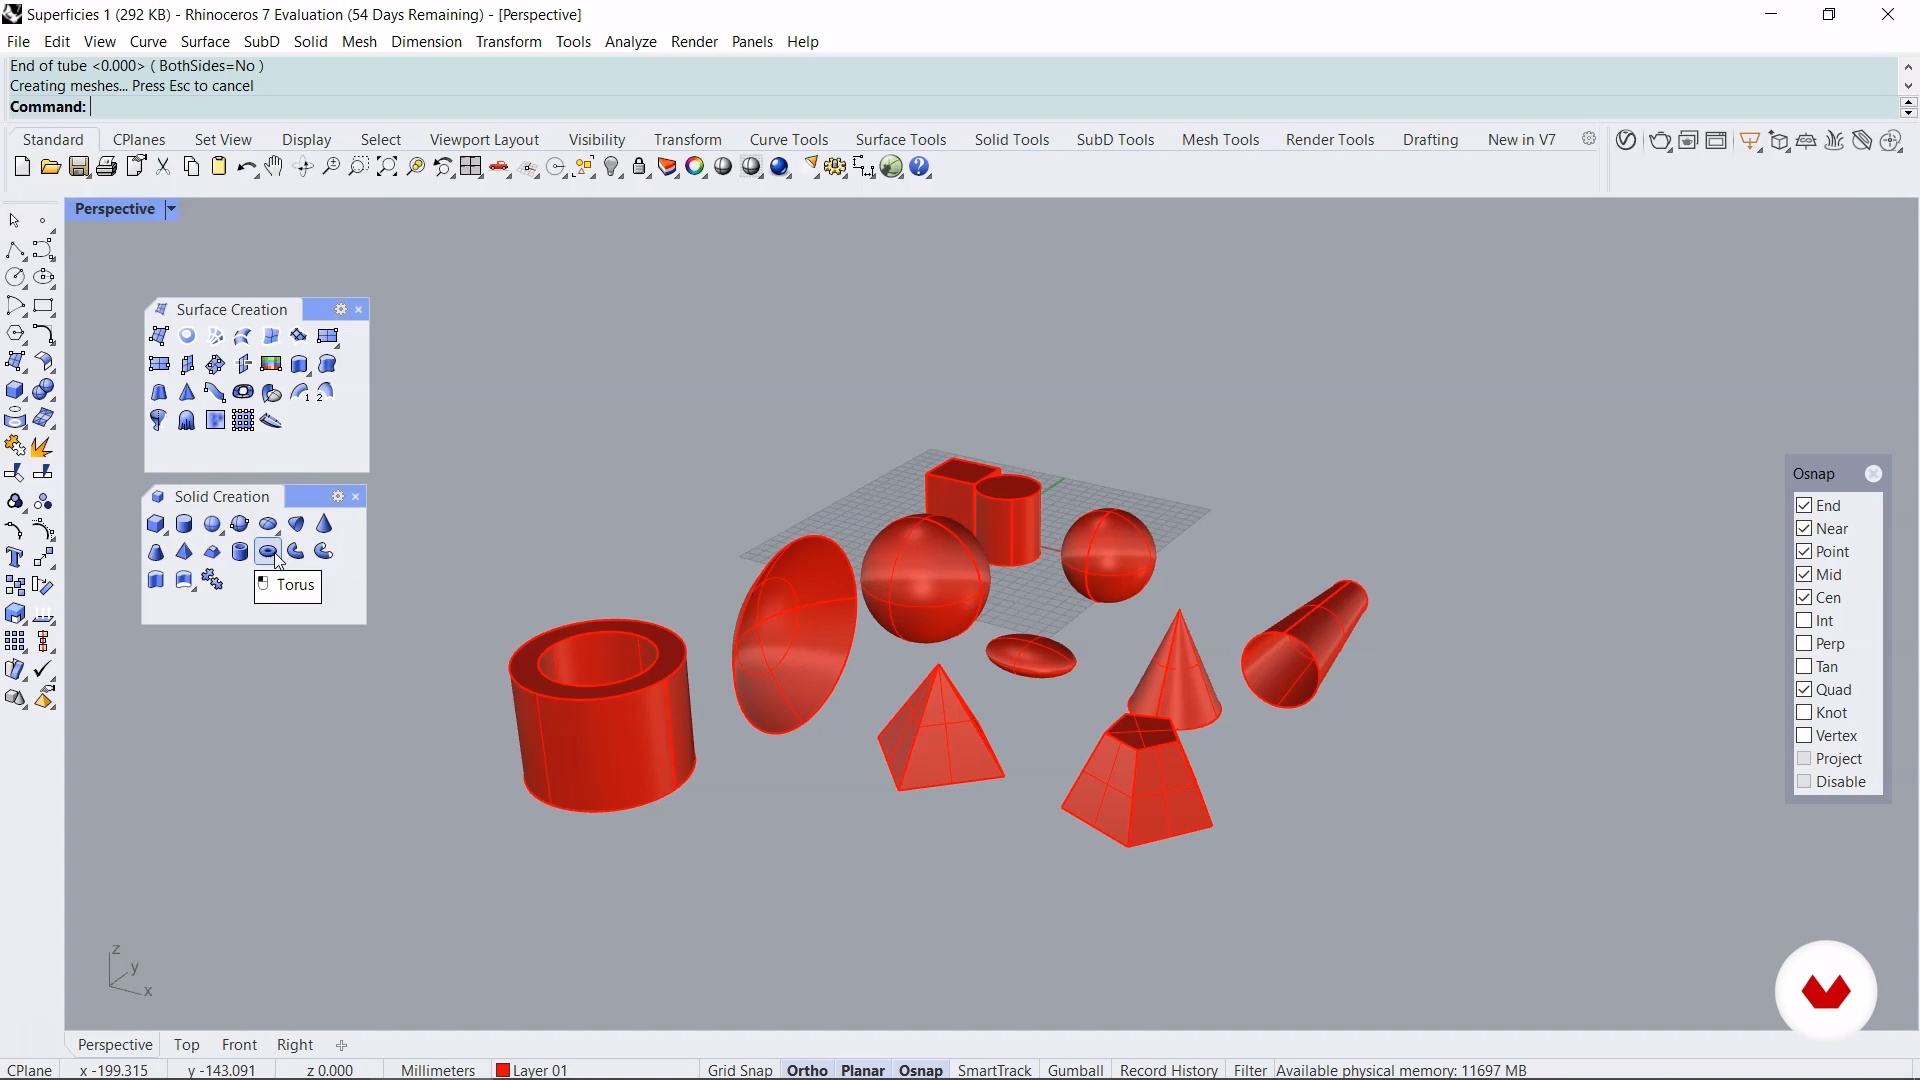Screen dimensions: 1920x1080
Task: Enable the Knot osnap checkbox
Action: click(1804, 712)
